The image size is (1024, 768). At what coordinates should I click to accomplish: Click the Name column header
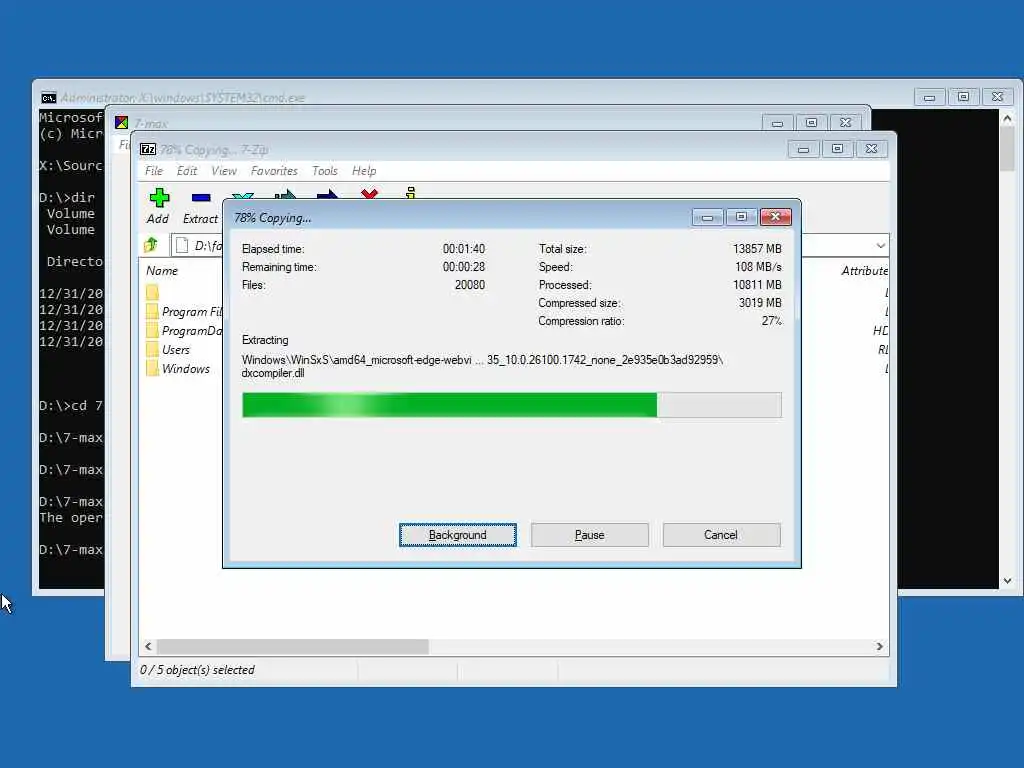162,270
